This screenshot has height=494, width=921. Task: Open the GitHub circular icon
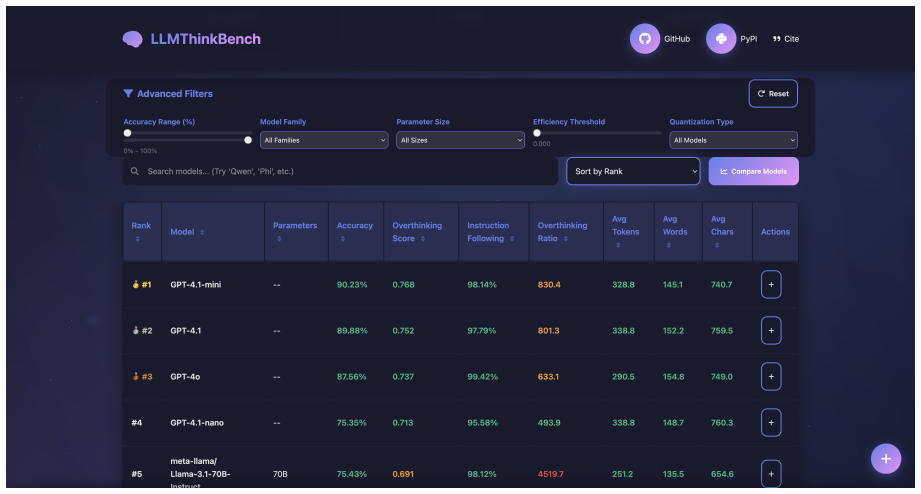[644, 39]
